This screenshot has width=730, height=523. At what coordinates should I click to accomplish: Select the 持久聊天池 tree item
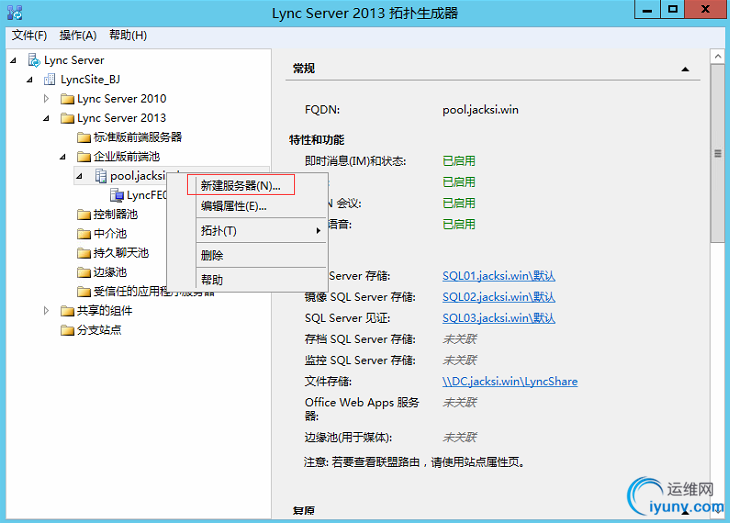(x=121, y=253)
